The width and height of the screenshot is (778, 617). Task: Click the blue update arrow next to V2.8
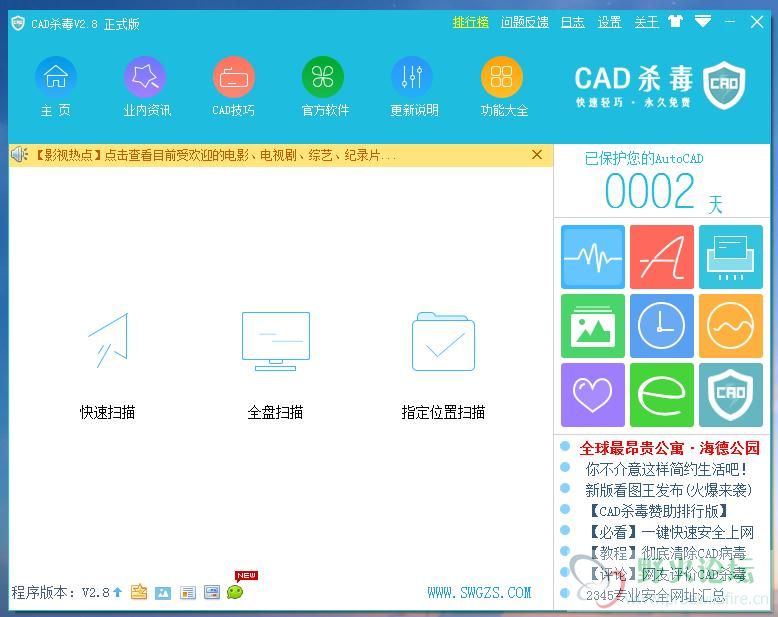pyautogui.click(x=117, y=592)
